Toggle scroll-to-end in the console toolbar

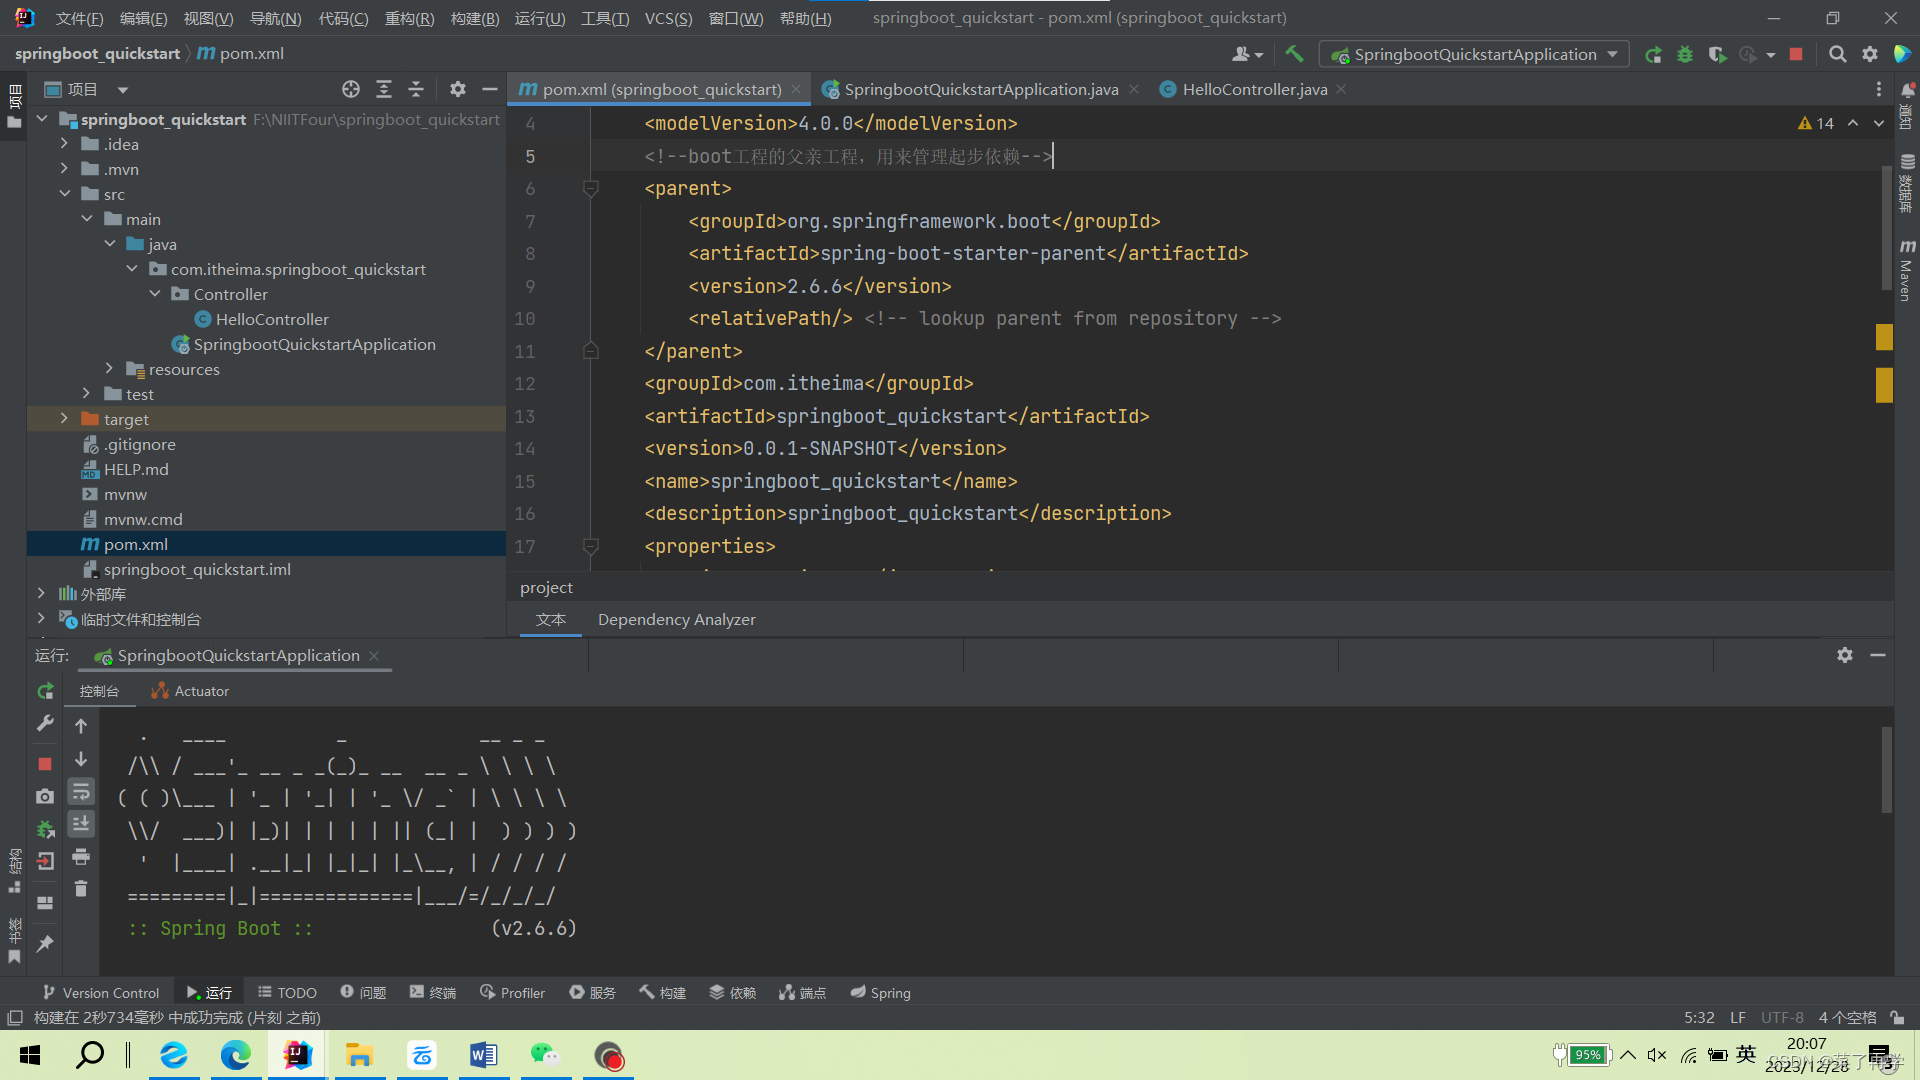click(81, 824)
